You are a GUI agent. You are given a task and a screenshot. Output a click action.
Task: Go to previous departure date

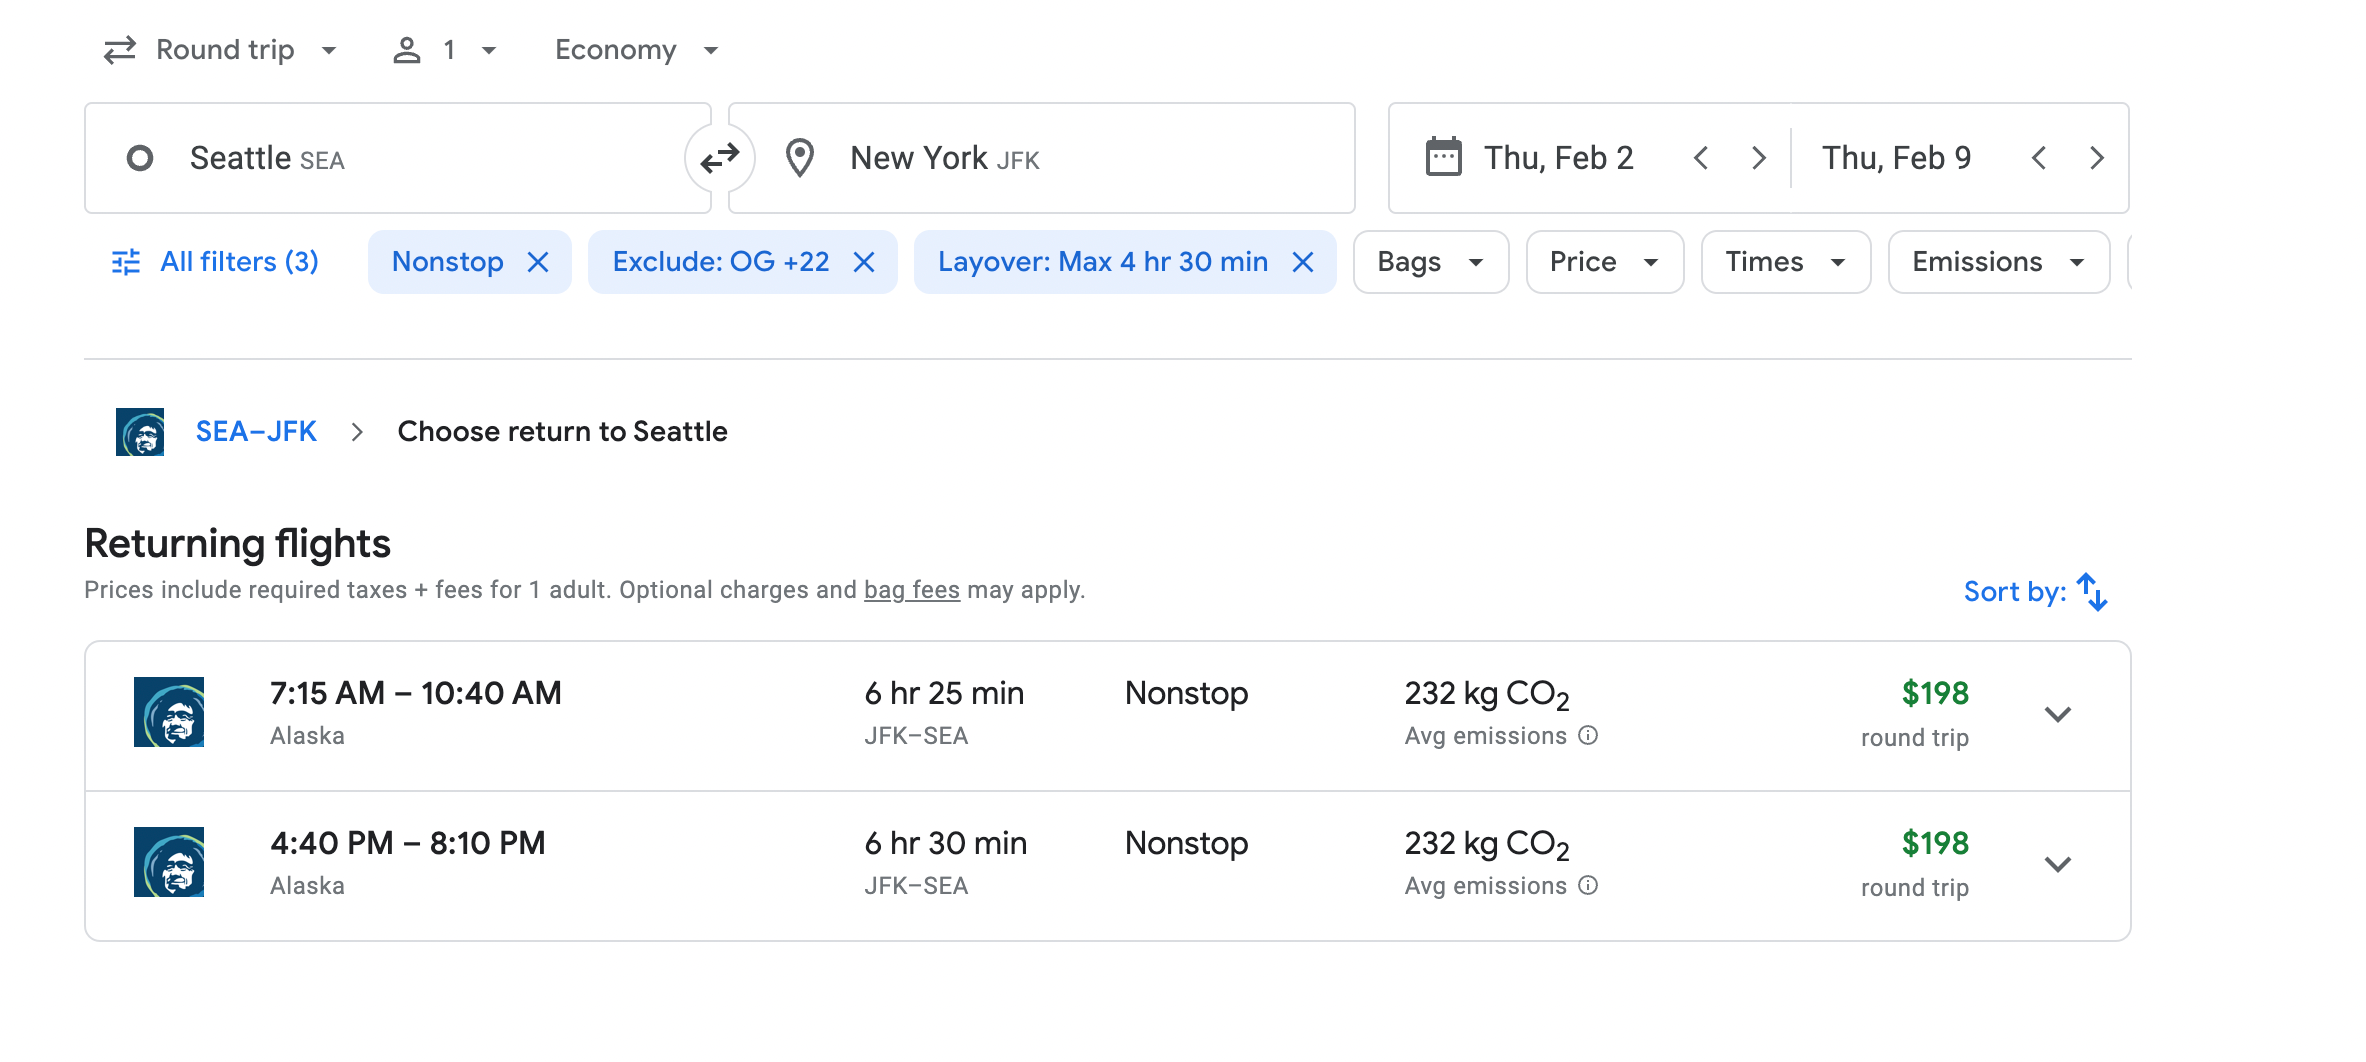pos(1700,158)
